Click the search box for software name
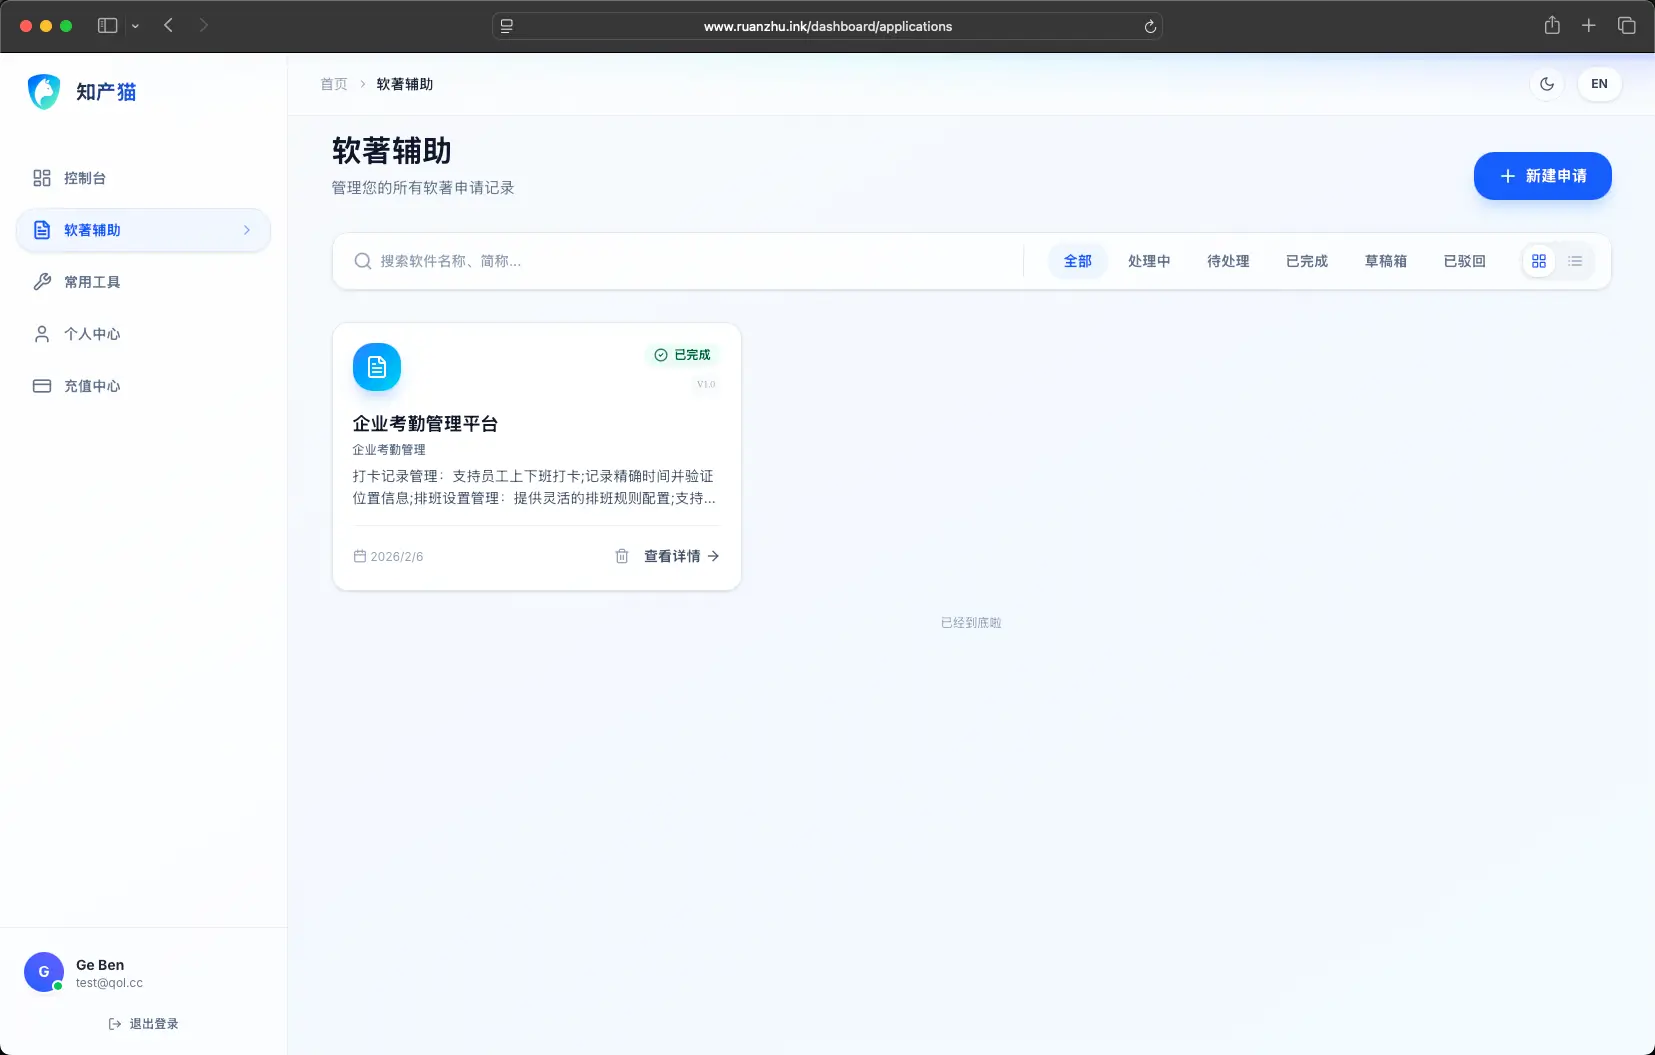This screenshot has width=1655, height=1055. tap(680, 261)
